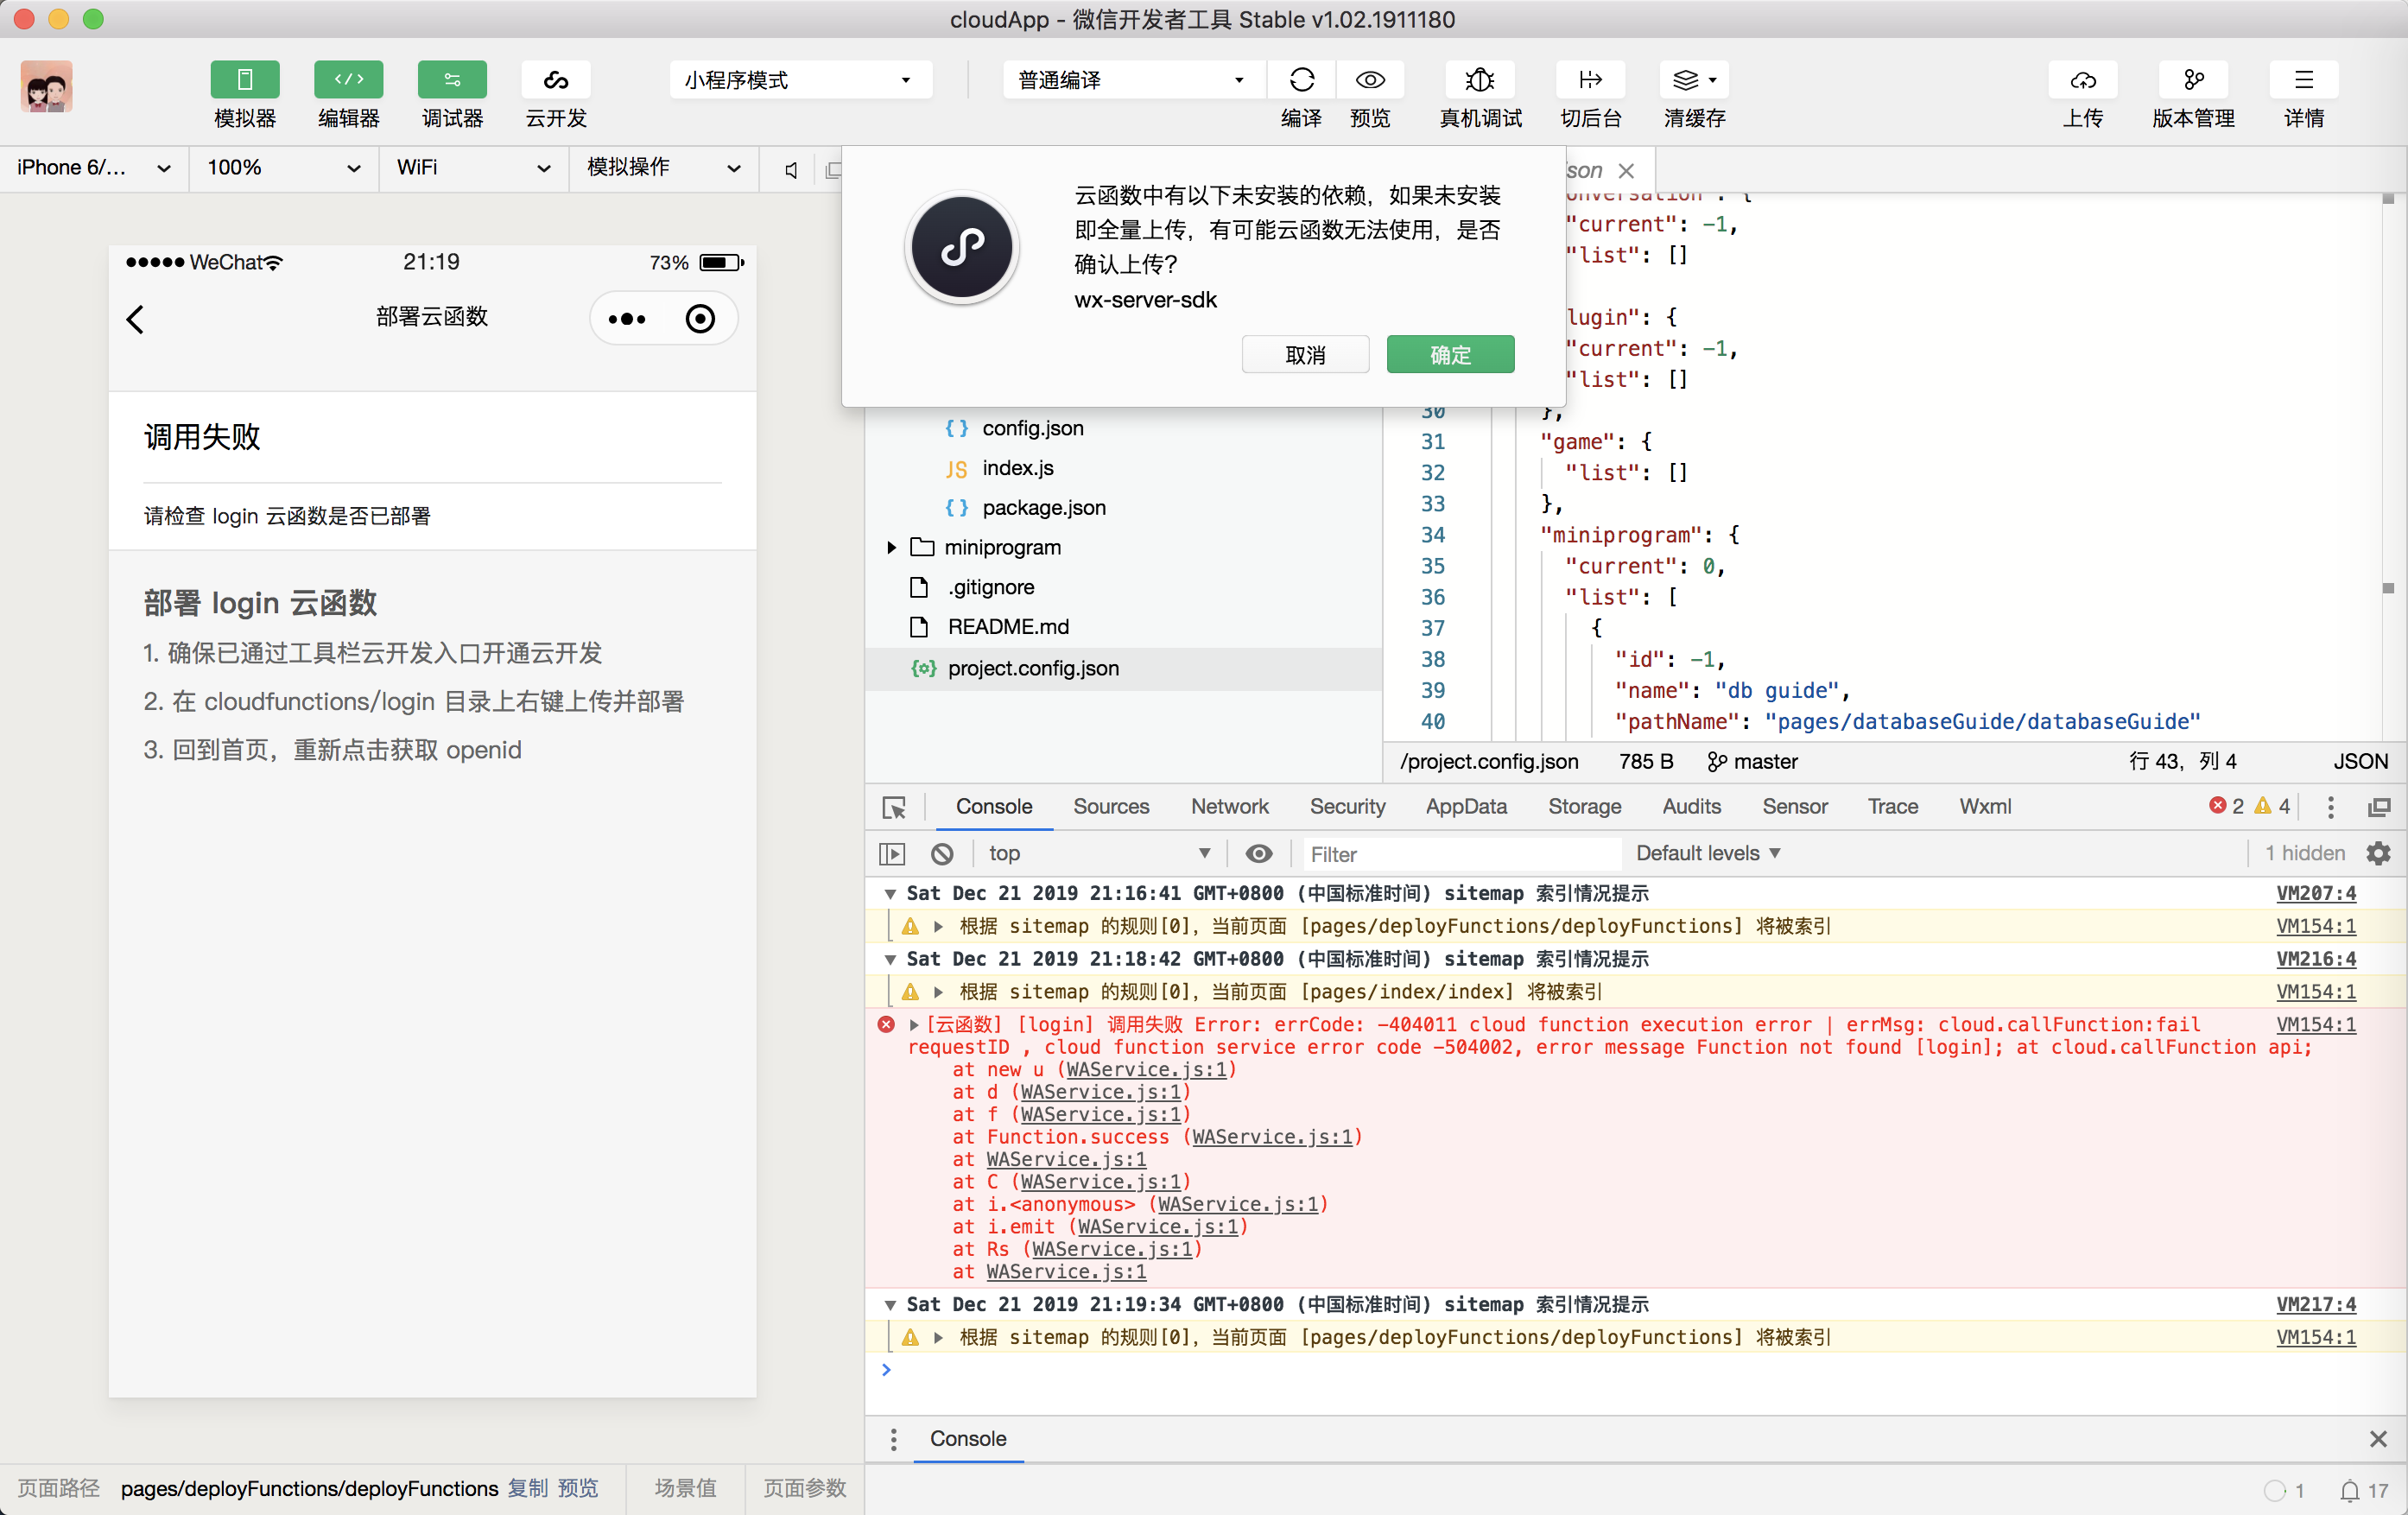Open the iPhone 6 device dropdown
This screenshot has width=2408, height=1515.
pyautogui.click(x=93, y=168)
